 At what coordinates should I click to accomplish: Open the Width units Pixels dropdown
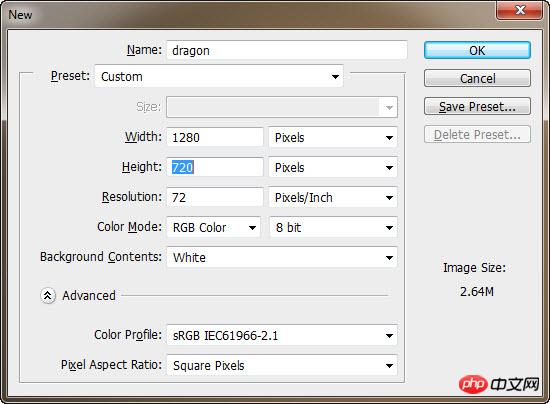[x=333, y=137]
